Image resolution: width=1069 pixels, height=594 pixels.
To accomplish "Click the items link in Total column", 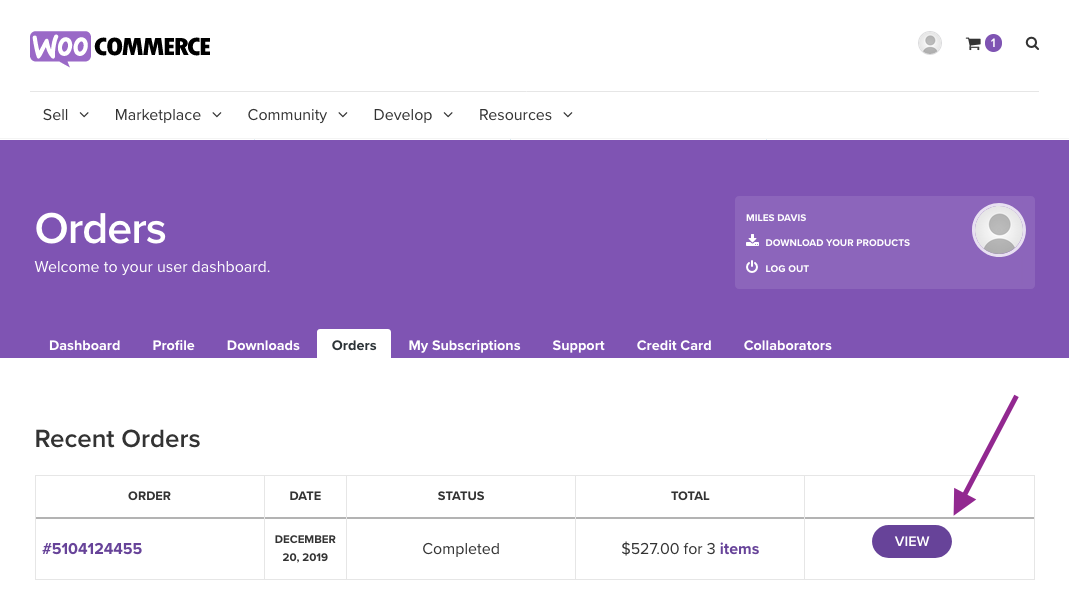I will [x=739, y=549].
